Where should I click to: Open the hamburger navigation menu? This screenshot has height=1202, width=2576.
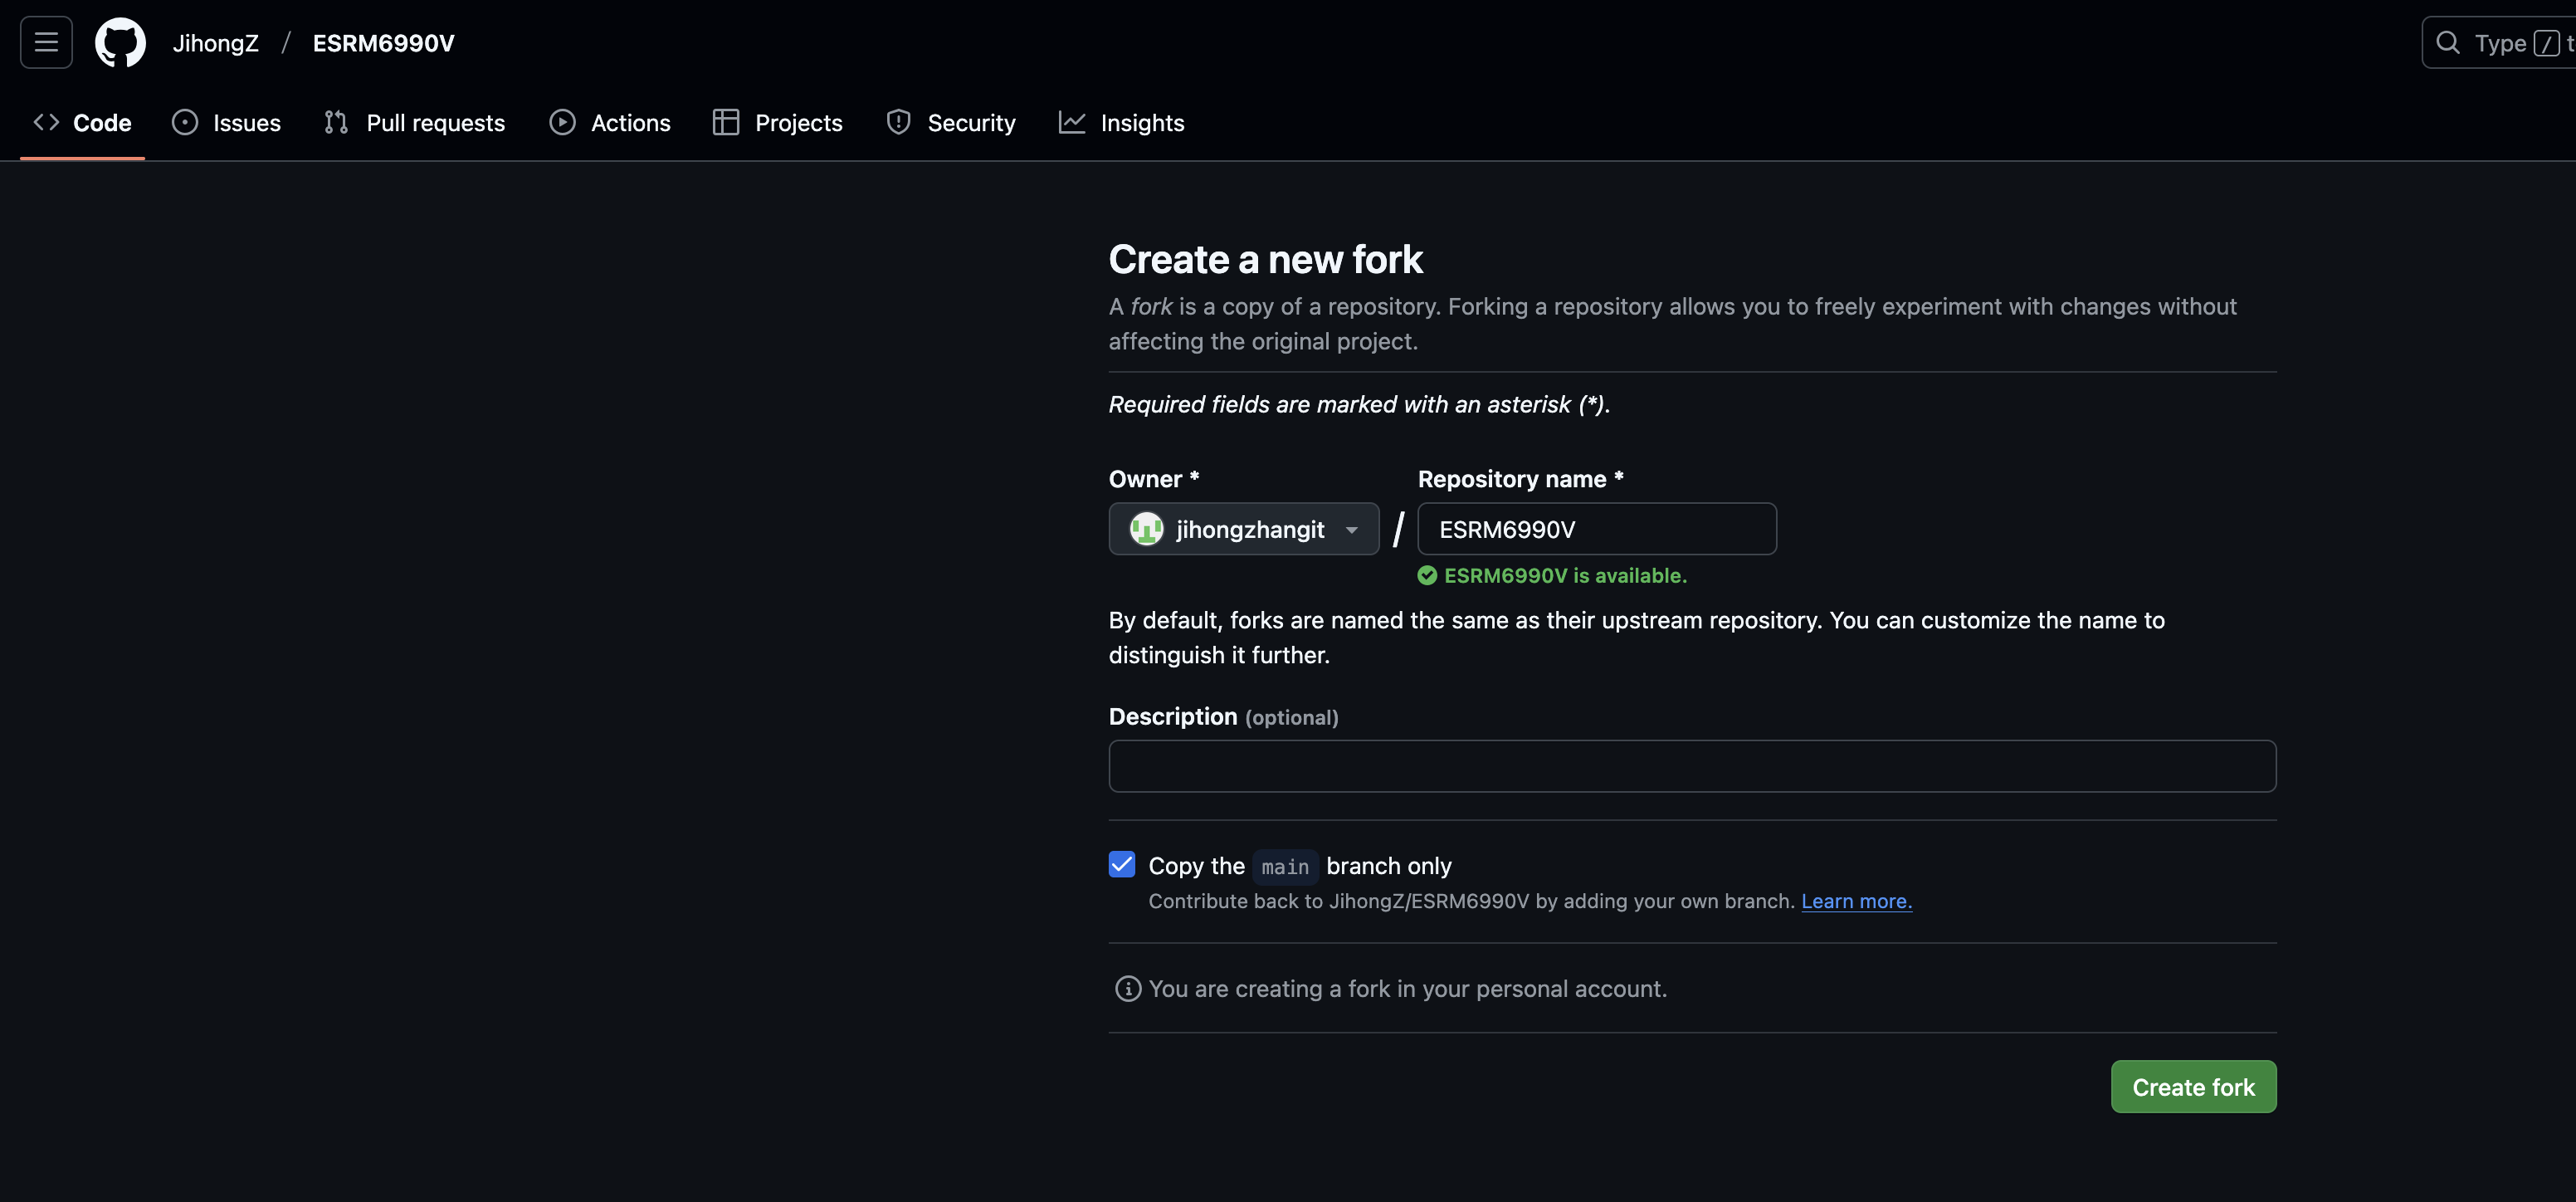coord(46,42)
